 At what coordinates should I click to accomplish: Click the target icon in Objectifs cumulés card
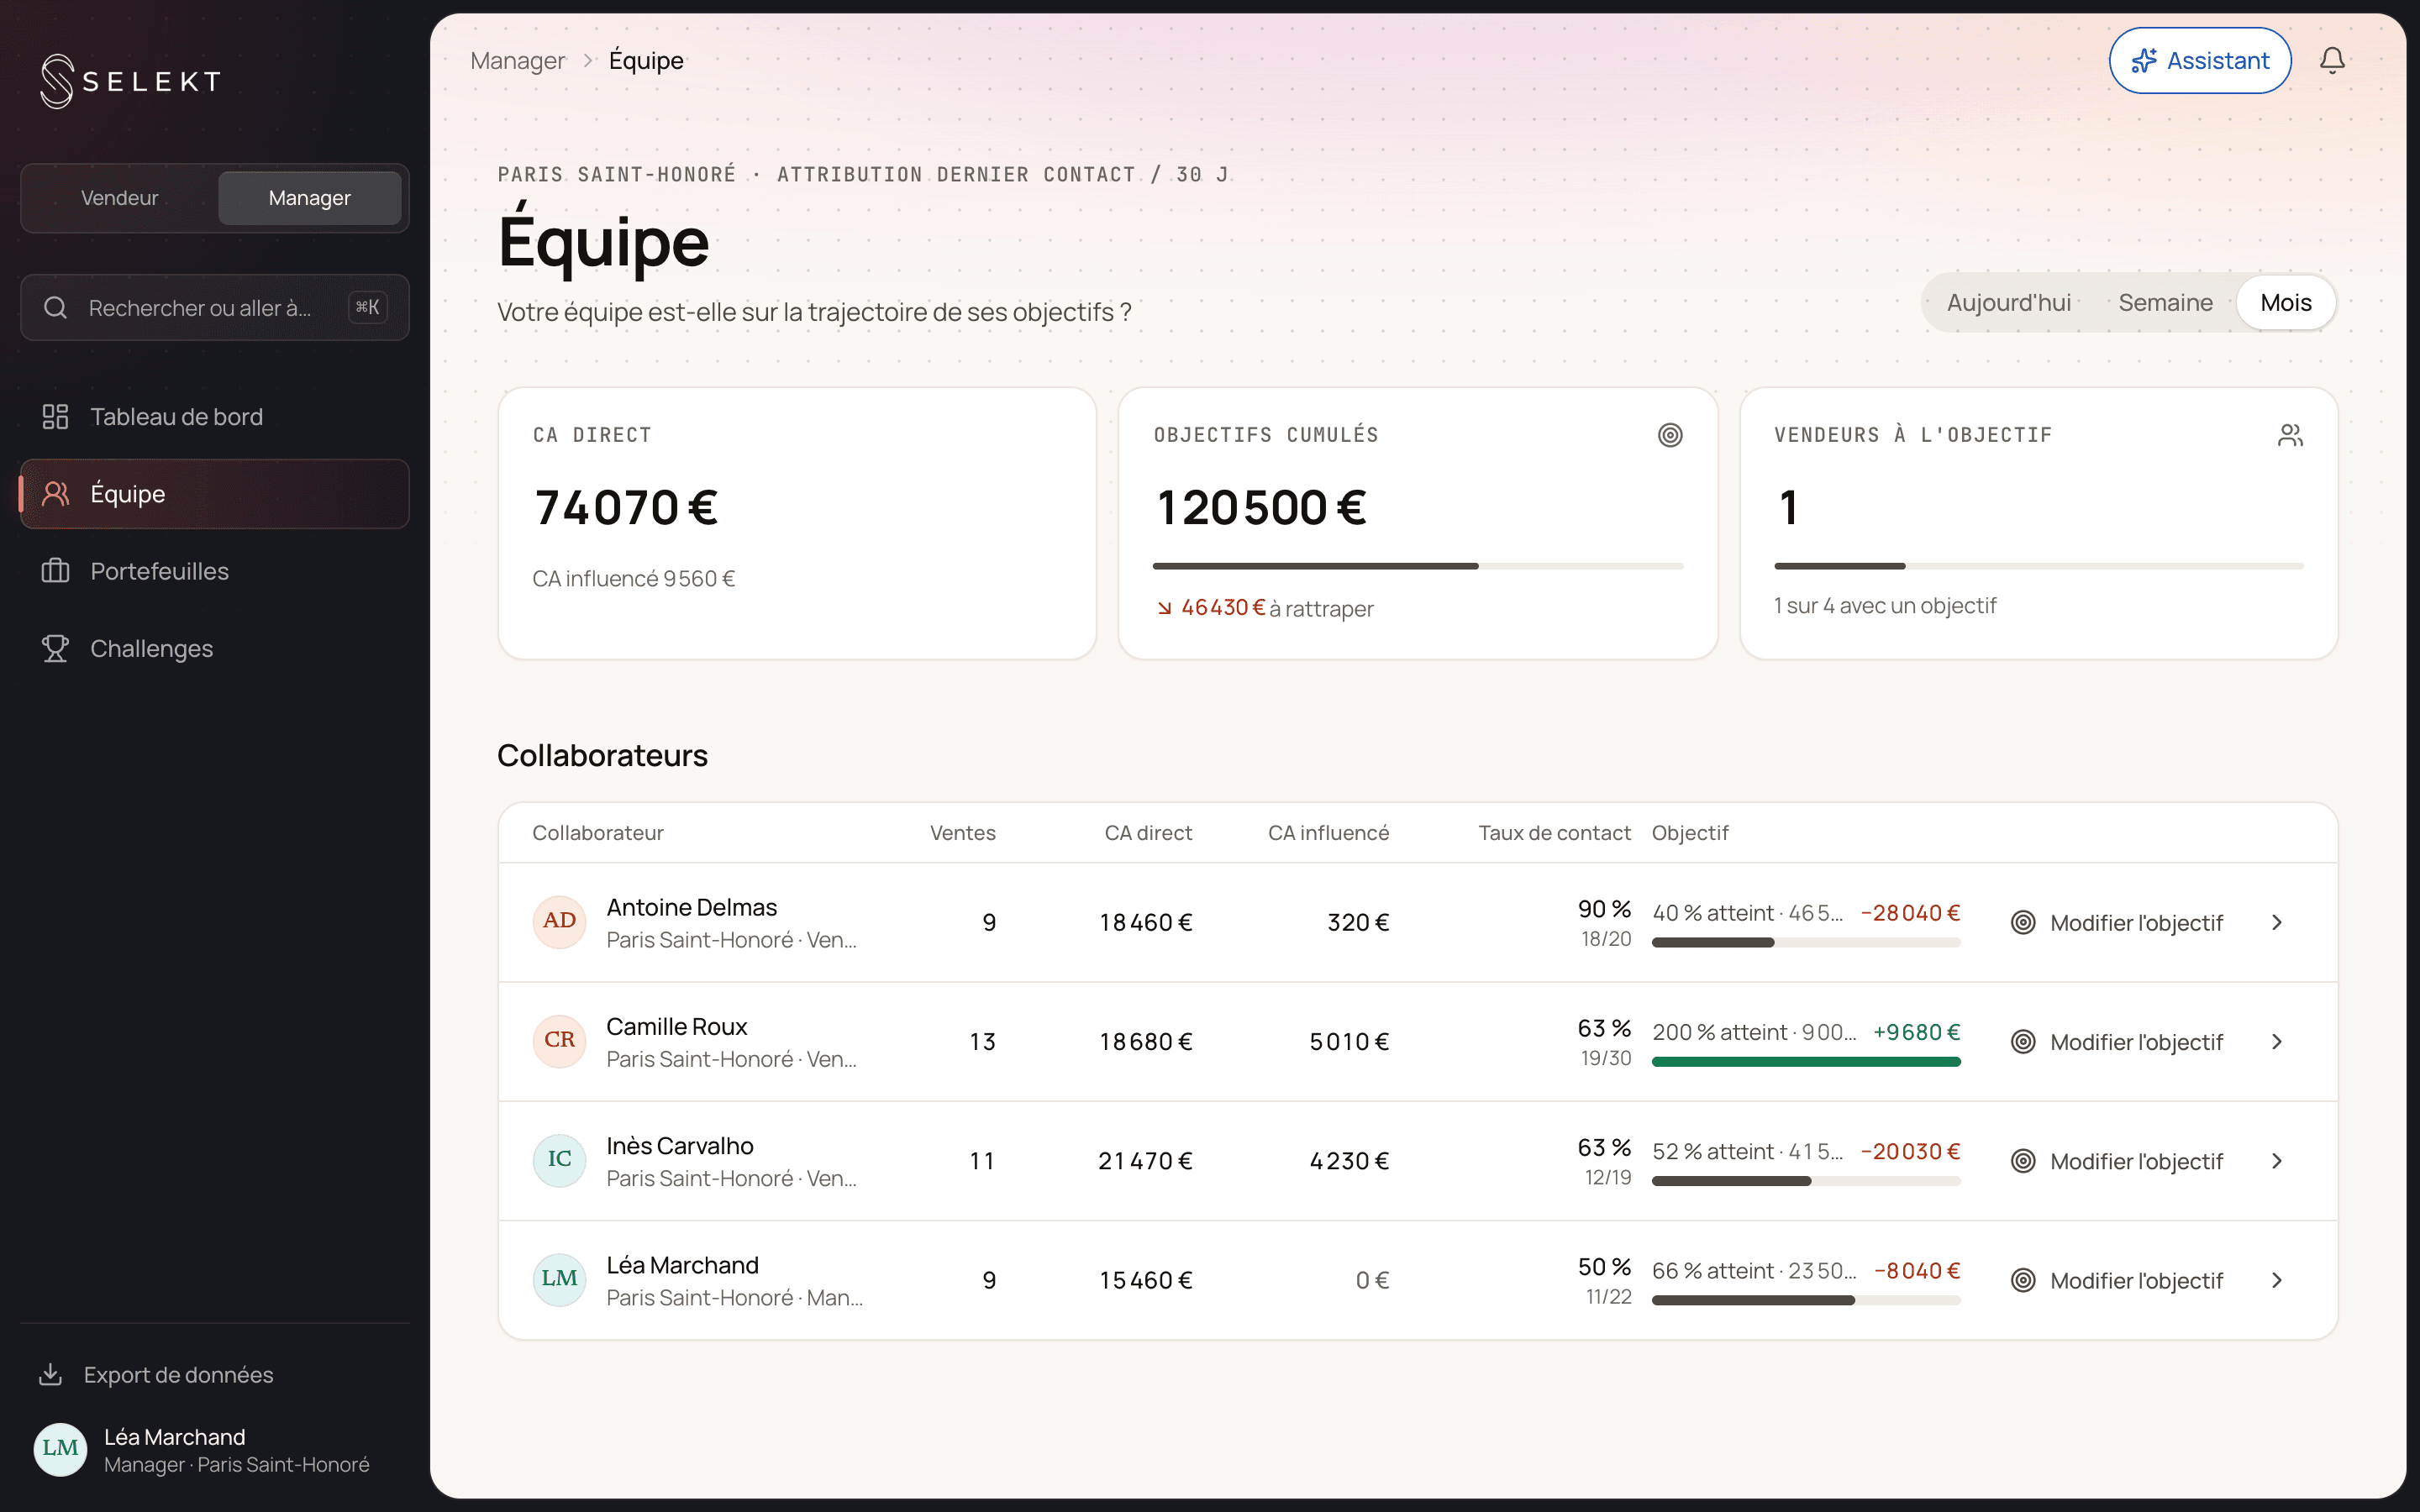coord(1670,435)
